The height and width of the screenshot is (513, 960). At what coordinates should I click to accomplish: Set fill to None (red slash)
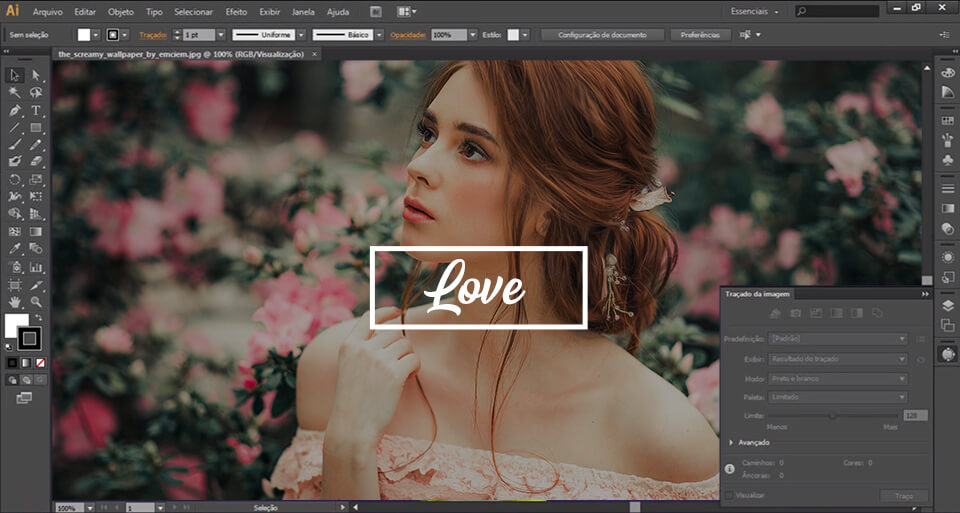40,363
